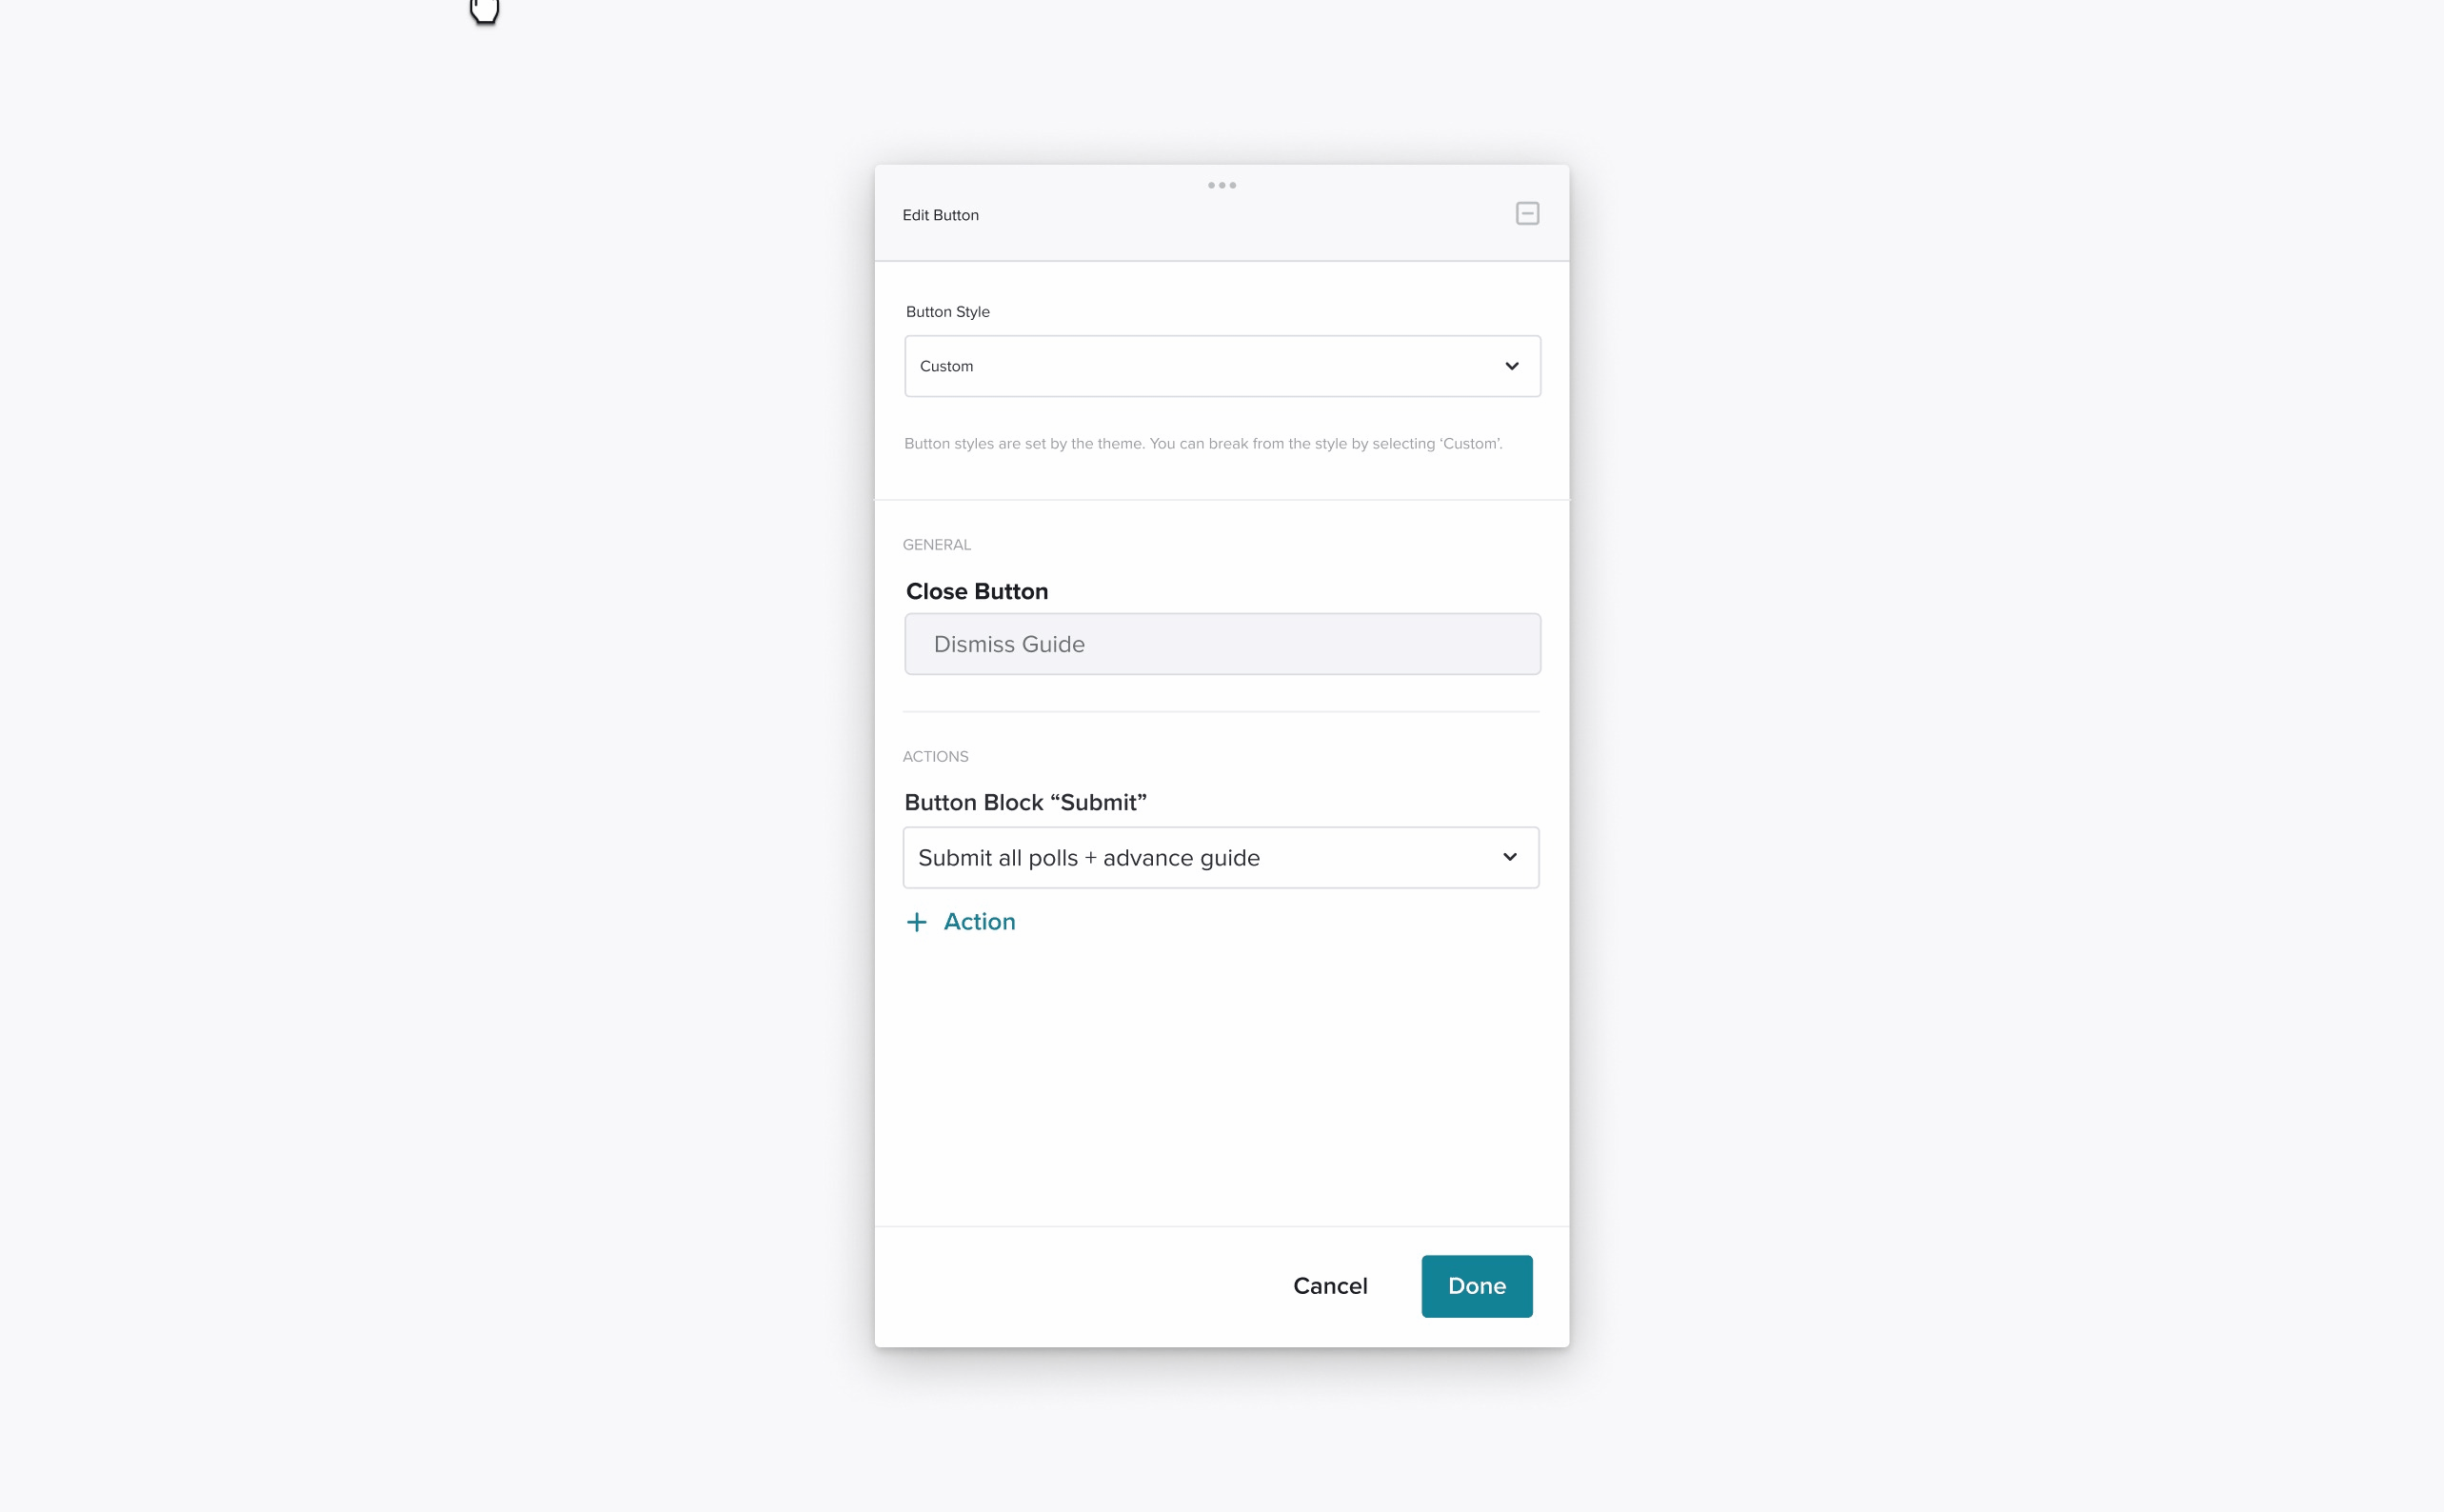This screenshot has width=2444, height=1512.
Task: Click the ACTIONS section label
Action: (x=935, y=757)
